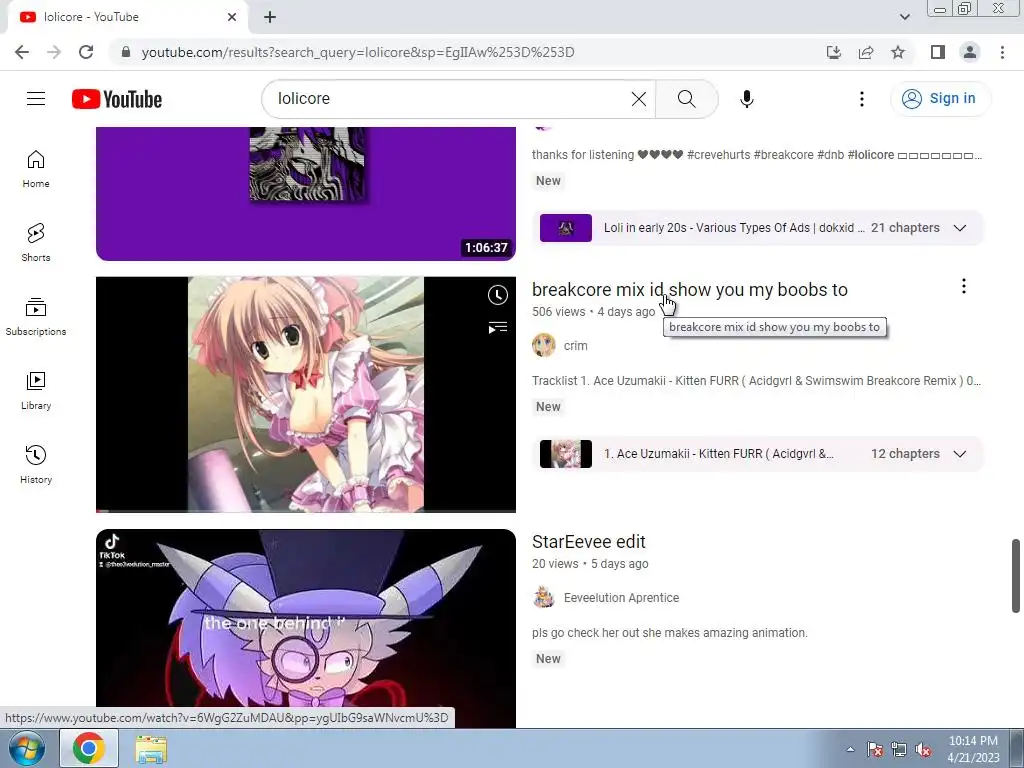Viewport: 1024px width, 768px height.
Task: Toggle the Chrome side panel
Action: coord(938,52)
